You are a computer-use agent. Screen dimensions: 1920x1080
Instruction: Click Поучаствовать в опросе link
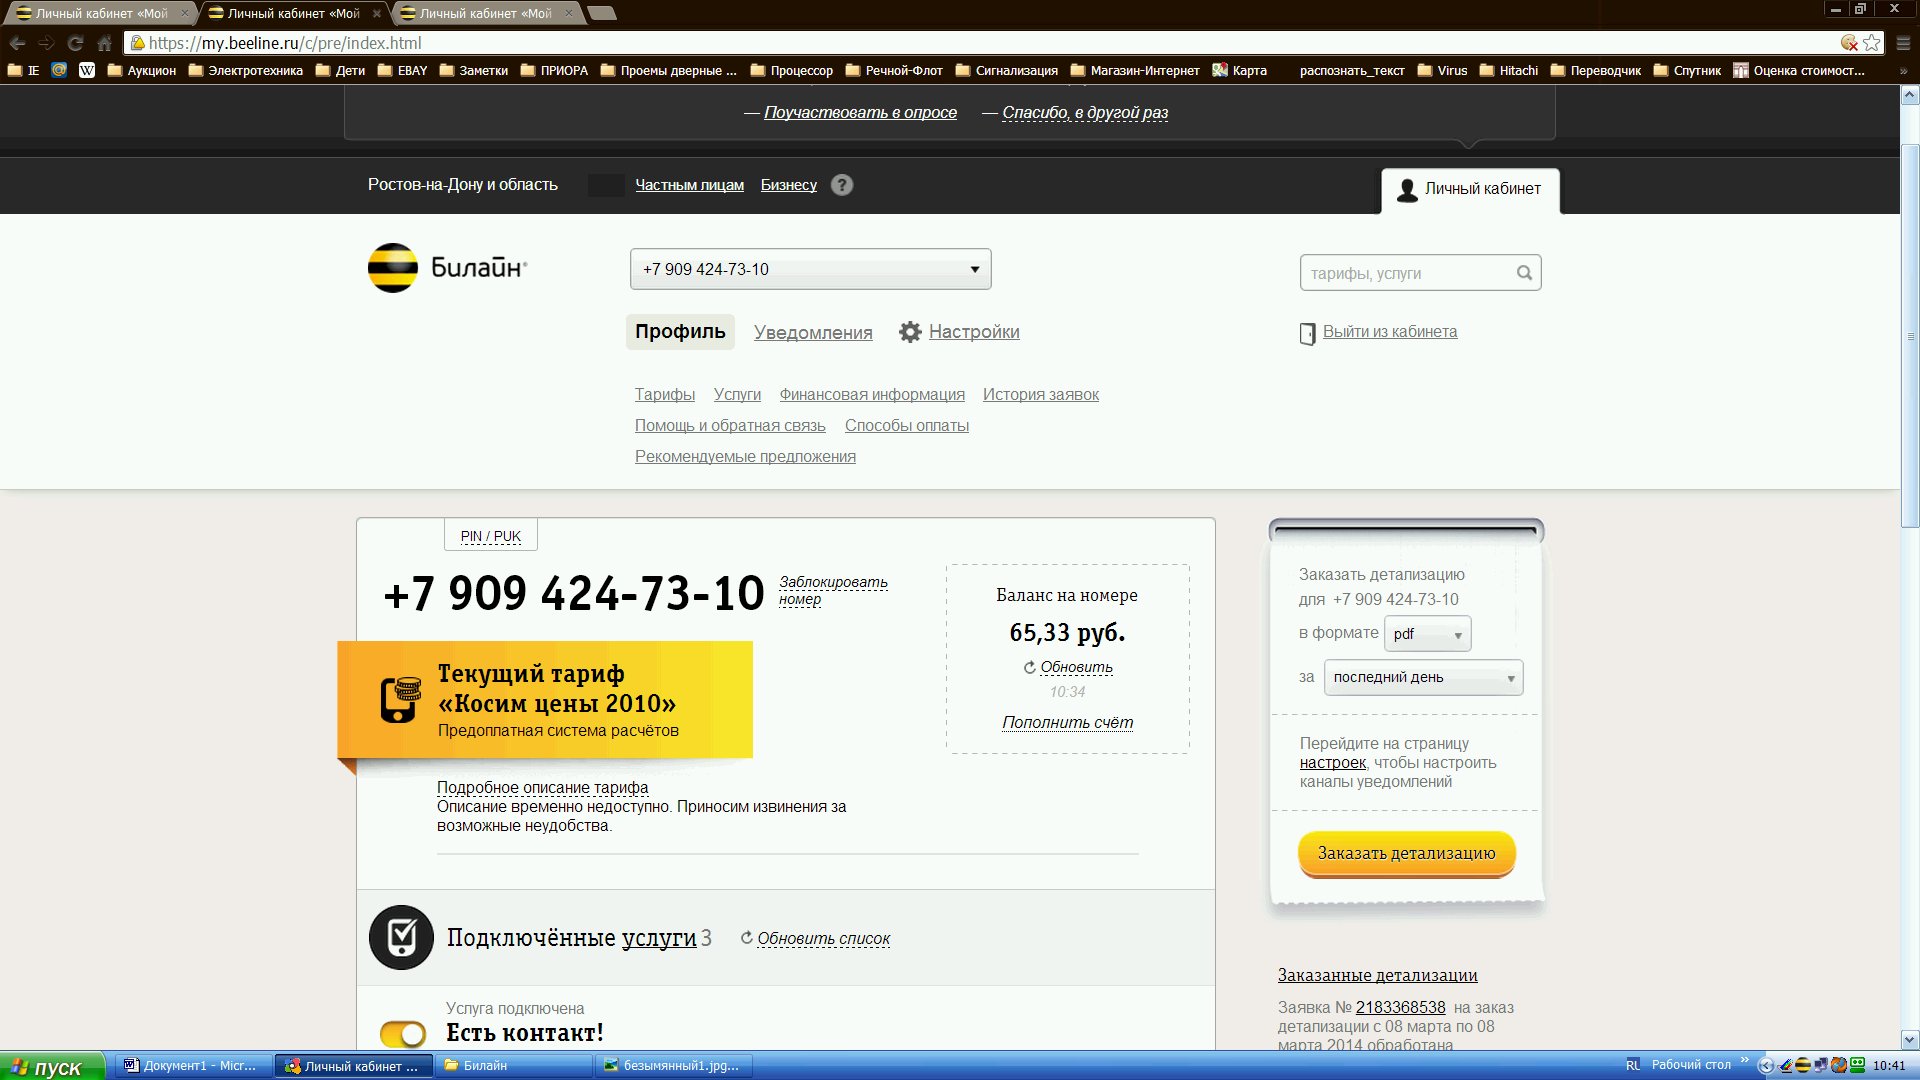[860, 112]
